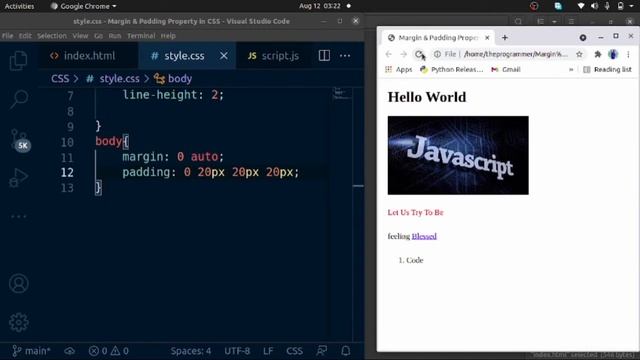Show additional views ellipsis in activity bar
Viewport: 640px width, 360px height.
(x=19, y=216)
